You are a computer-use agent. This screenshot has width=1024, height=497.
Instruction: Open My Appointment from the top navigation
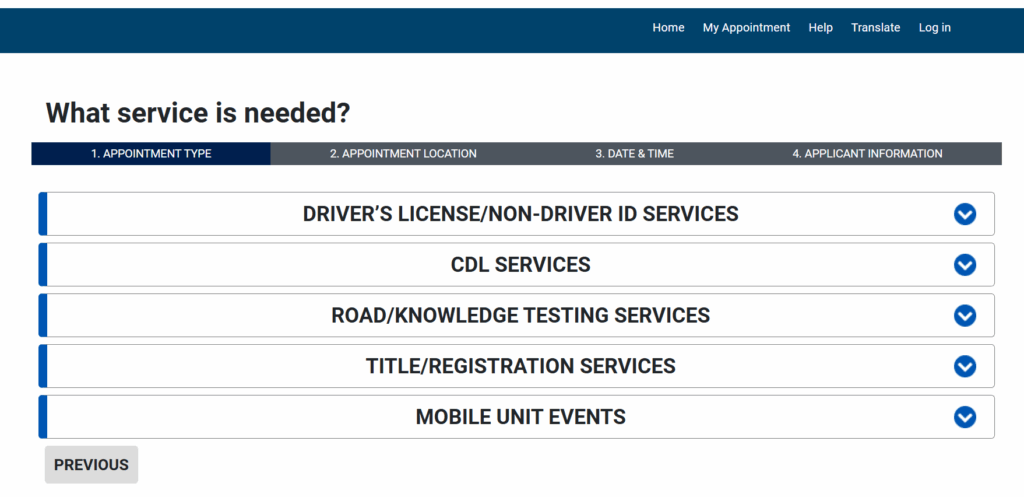[746, 28]
